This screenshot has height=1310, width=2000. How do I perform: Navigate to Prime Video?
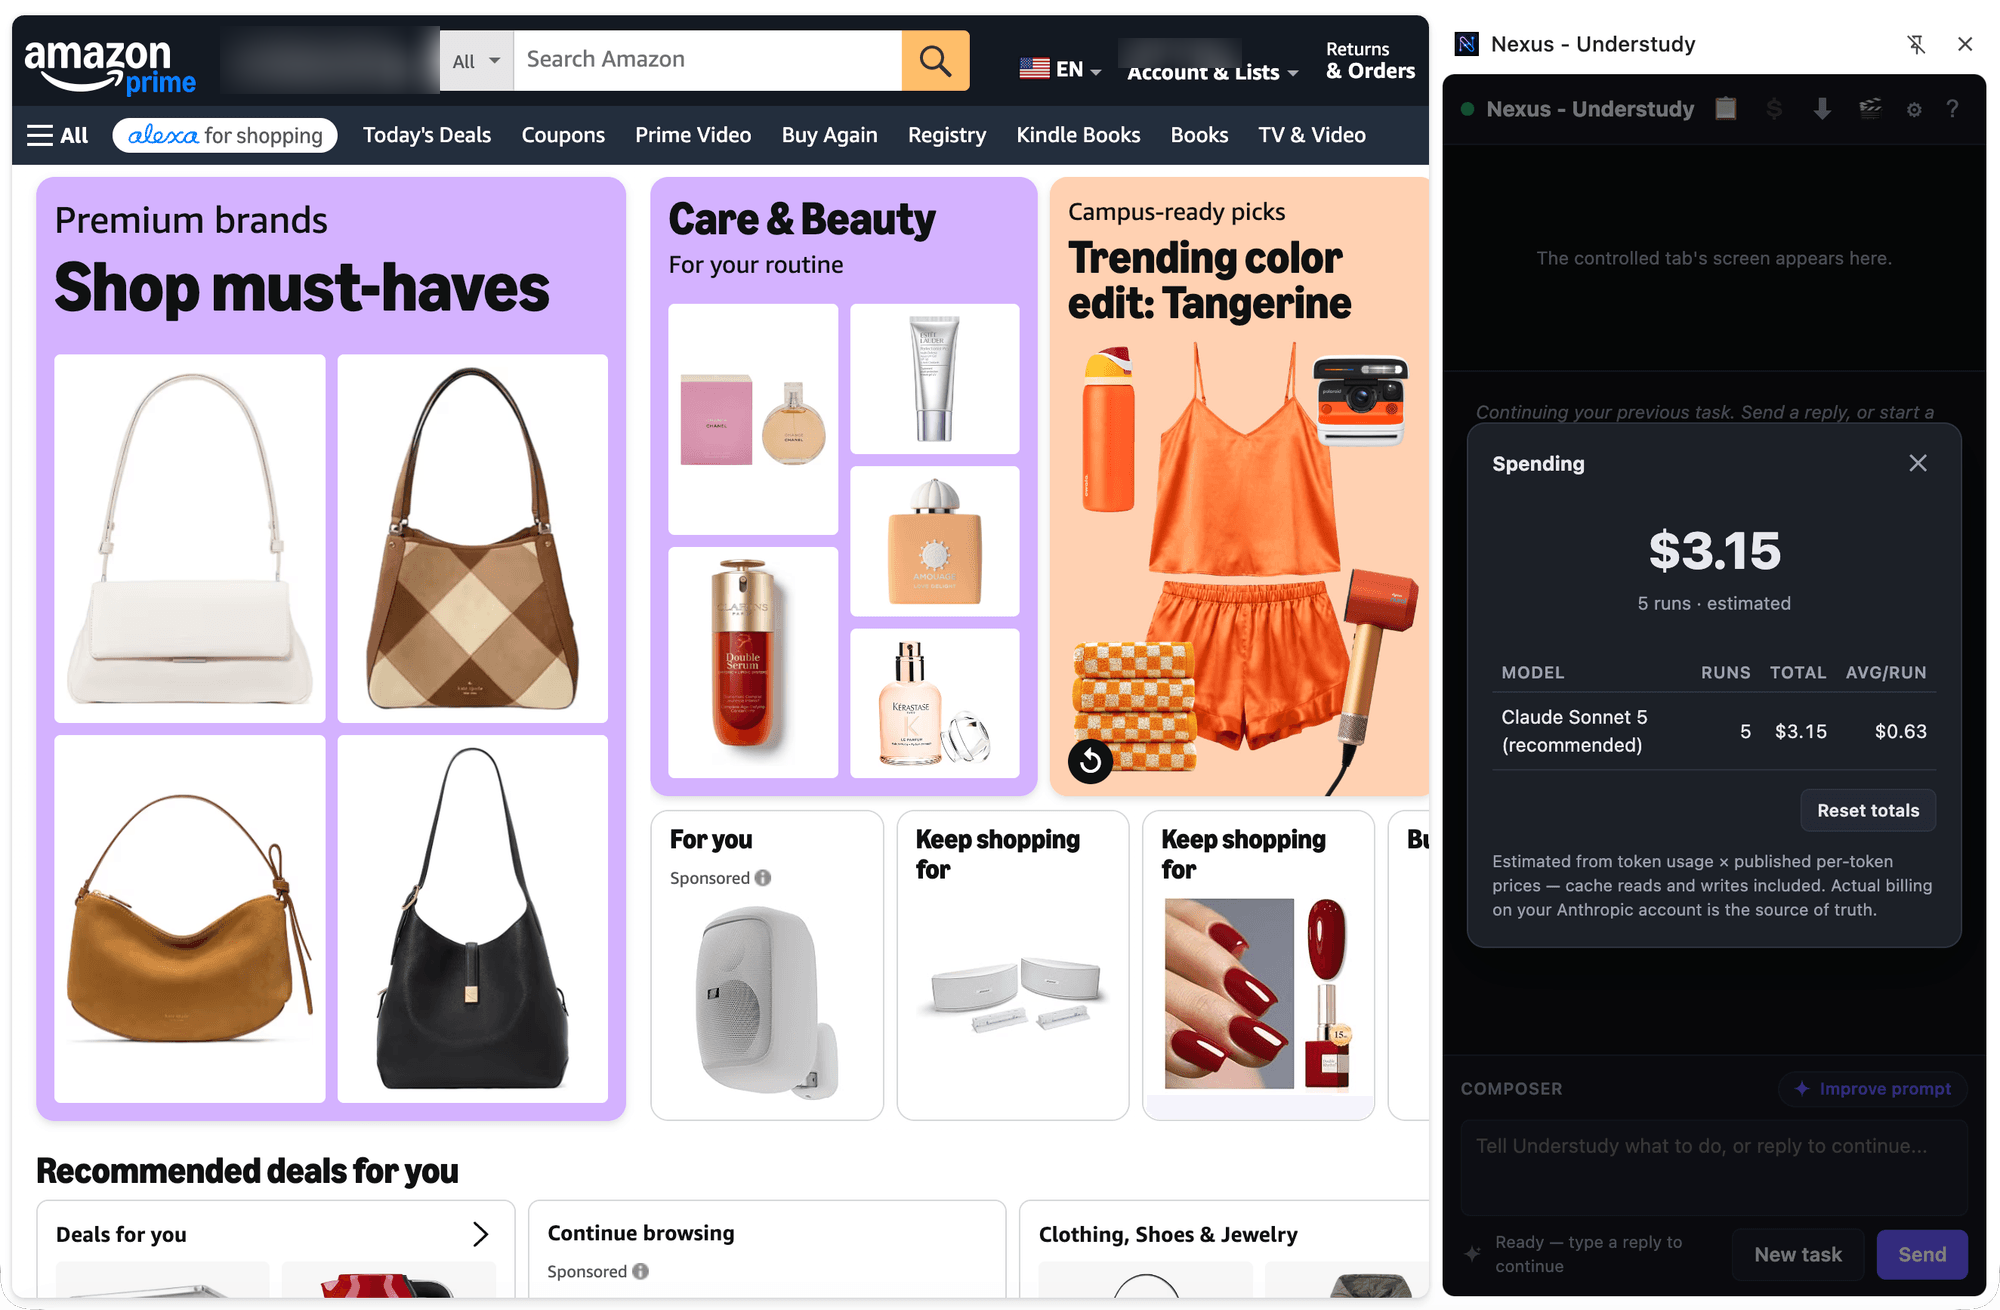click(693, 135)
